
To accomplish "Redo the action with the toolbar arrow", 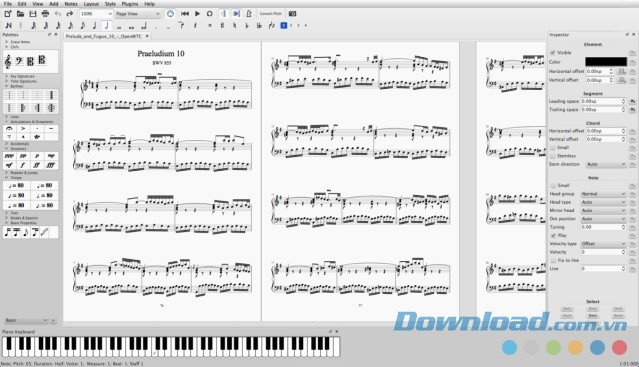I will pyautogui.click(x=70, y=14).
